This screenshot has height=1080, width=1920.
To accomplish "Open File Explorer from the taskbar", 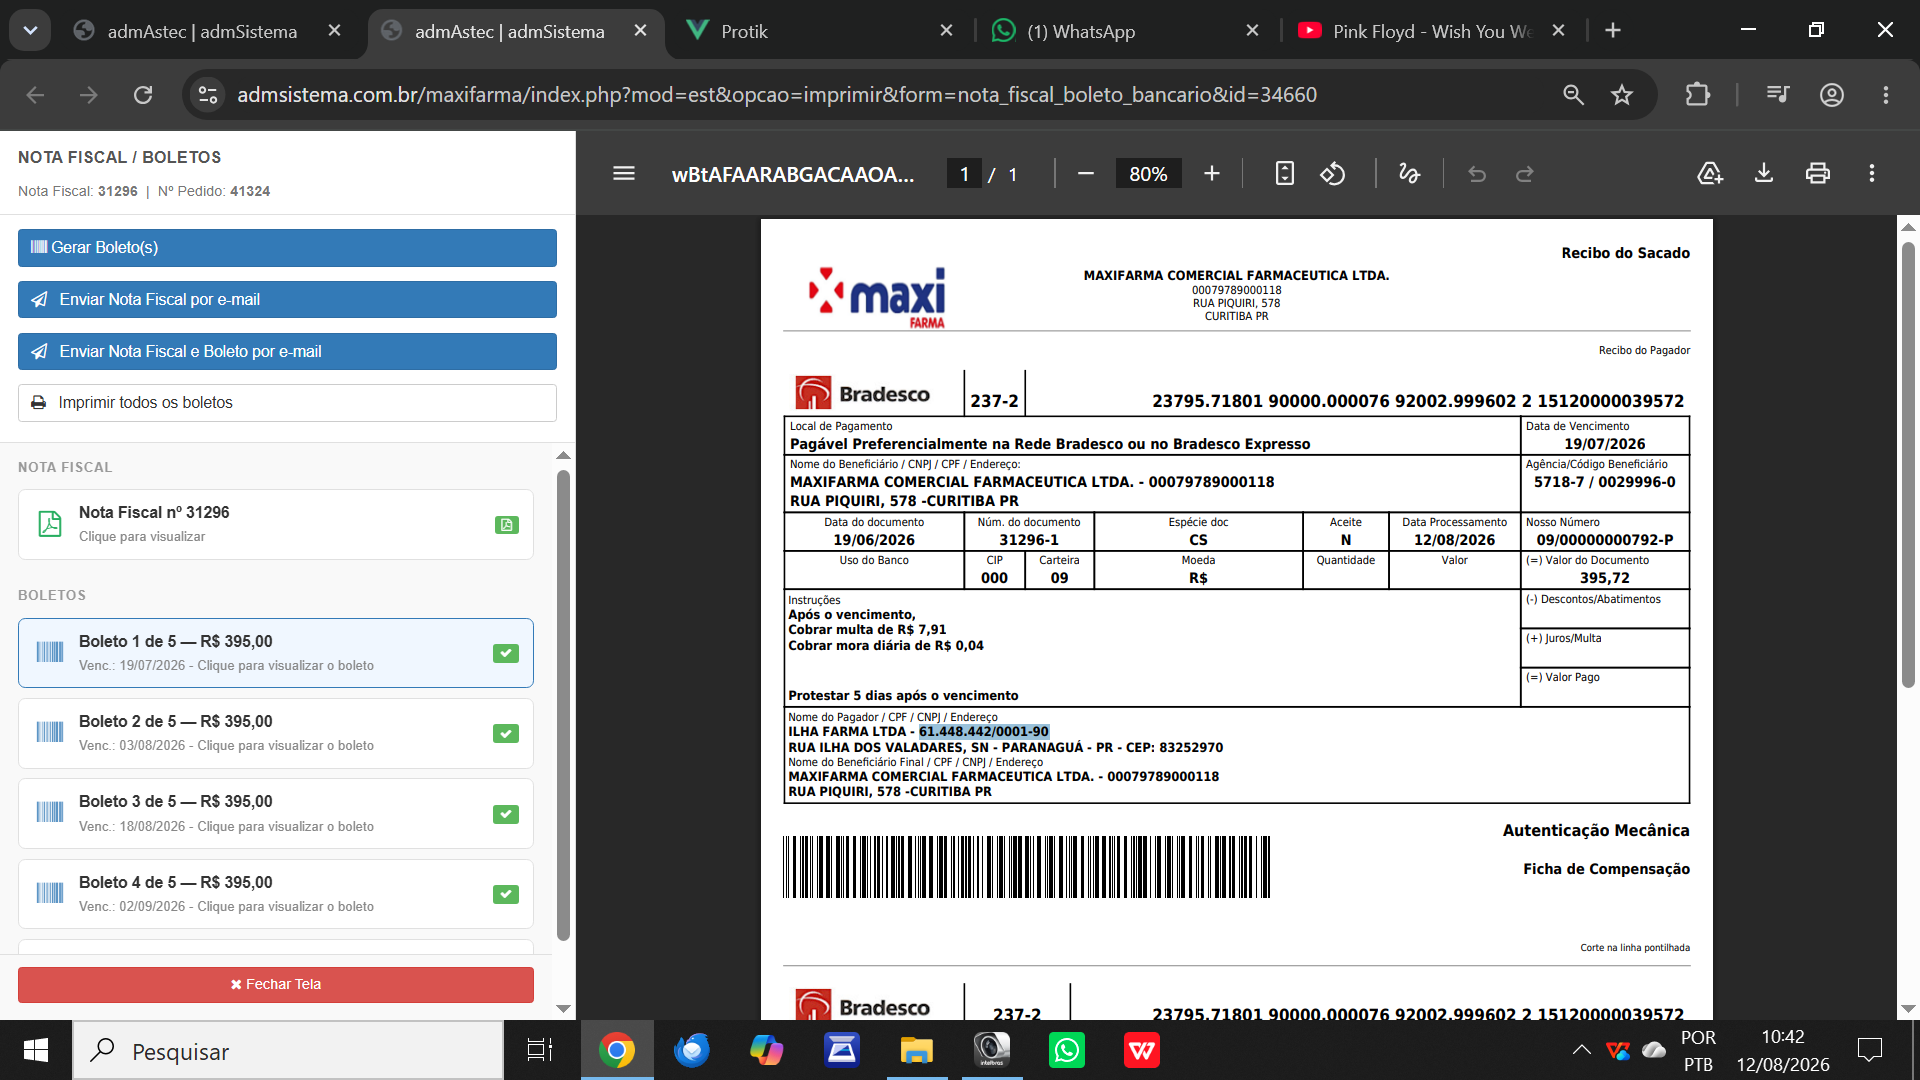I will [x=917, y=1051].
